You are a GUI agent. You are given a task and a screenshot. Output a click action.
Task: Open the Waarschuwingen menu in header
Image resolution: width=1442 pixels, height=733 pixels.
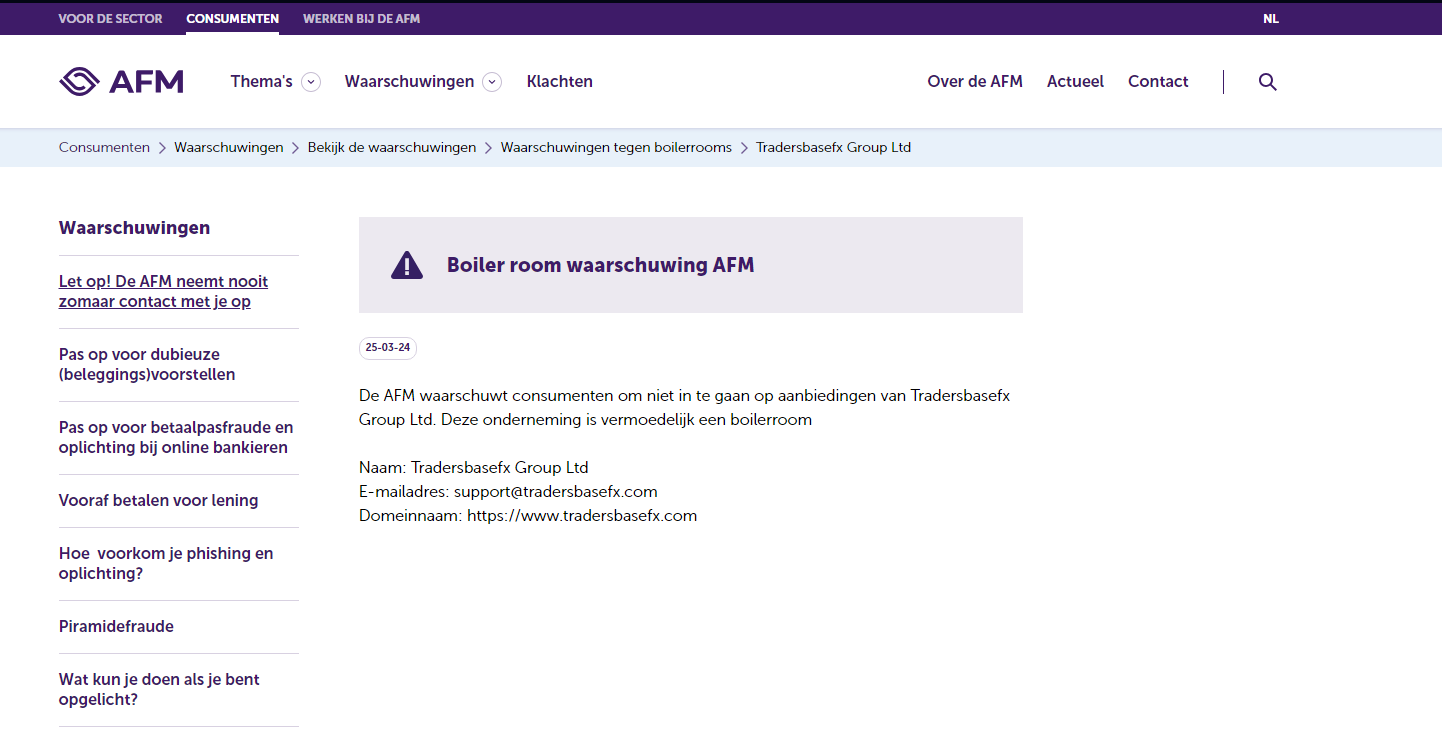coord(409,82)
